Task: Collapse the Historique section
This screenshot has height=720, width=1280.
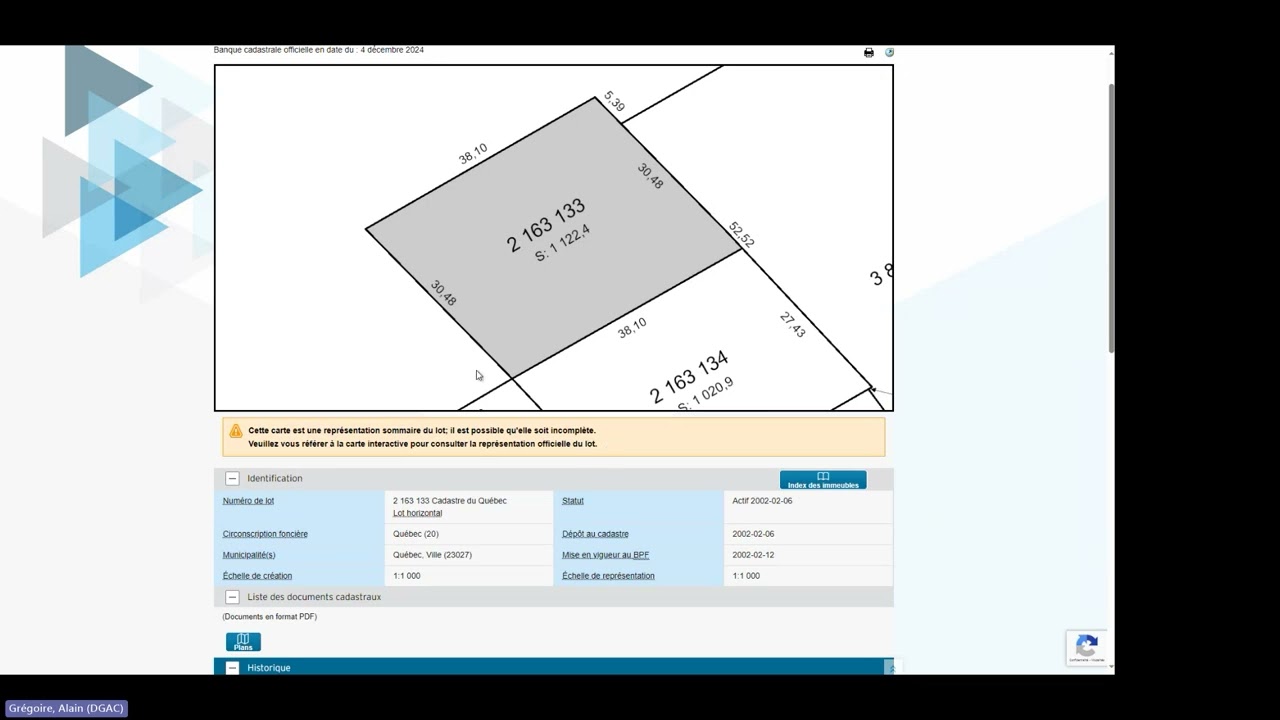Action: 232,668
